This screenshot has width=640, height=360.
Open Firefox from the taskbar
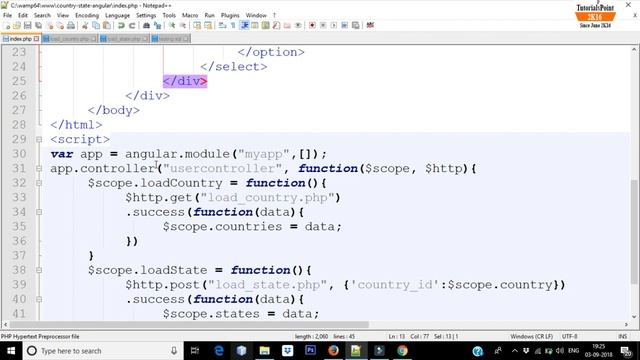(333, 351)
